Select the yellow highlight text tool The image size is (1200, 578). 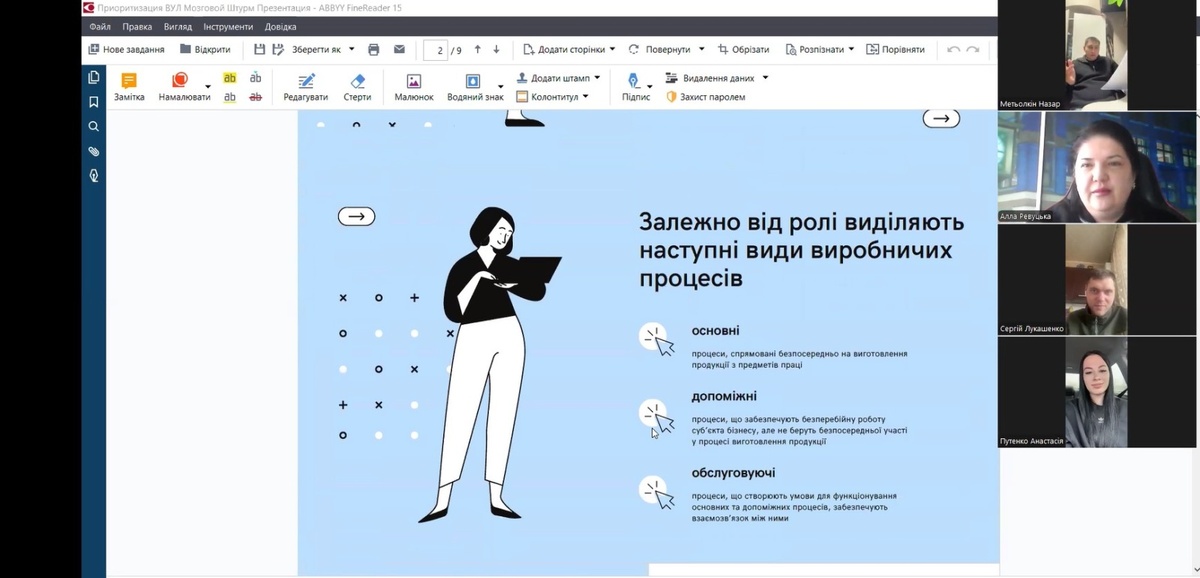(x=230, y=78)
